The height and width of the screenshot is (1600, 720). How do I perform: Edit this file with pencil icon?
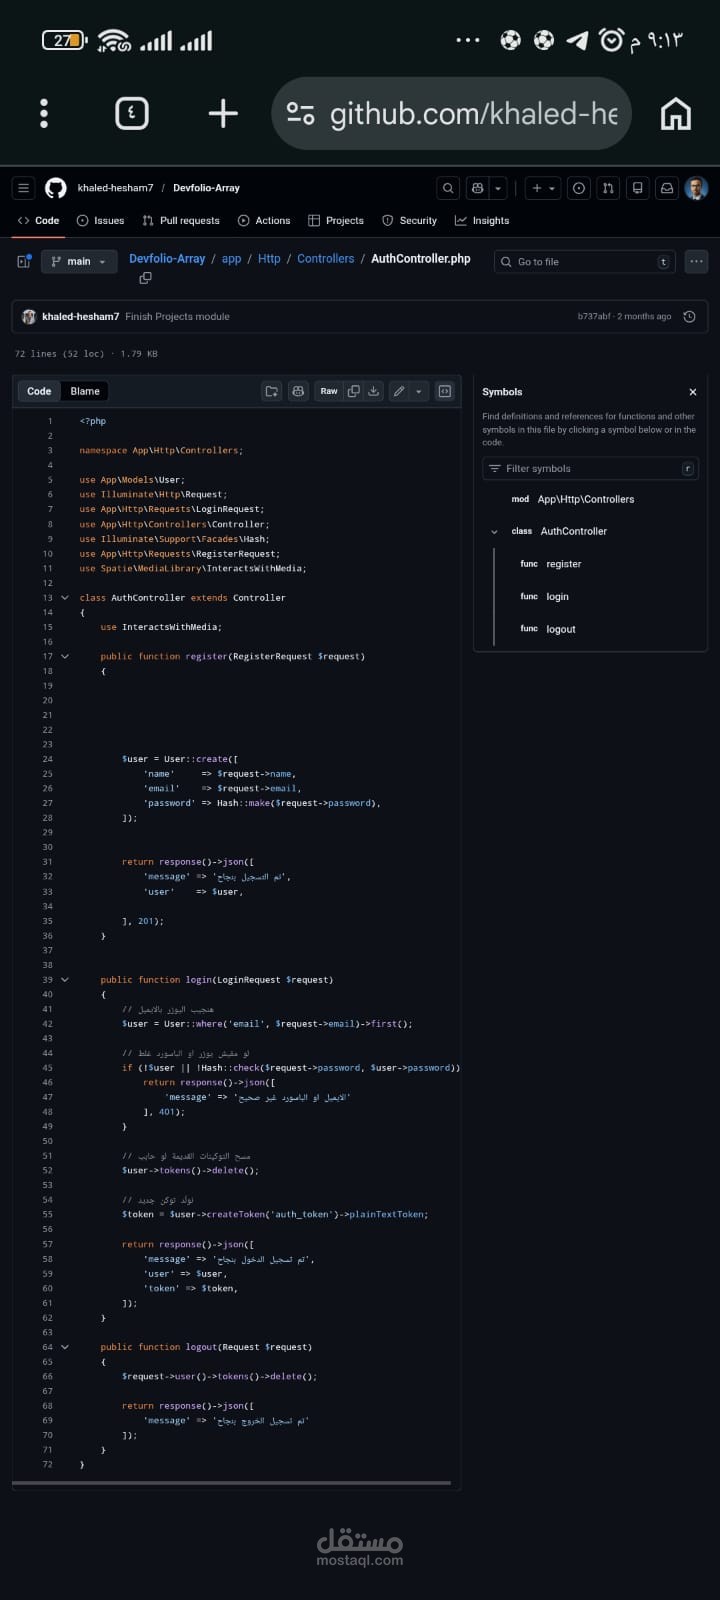[x=399, y=391]
